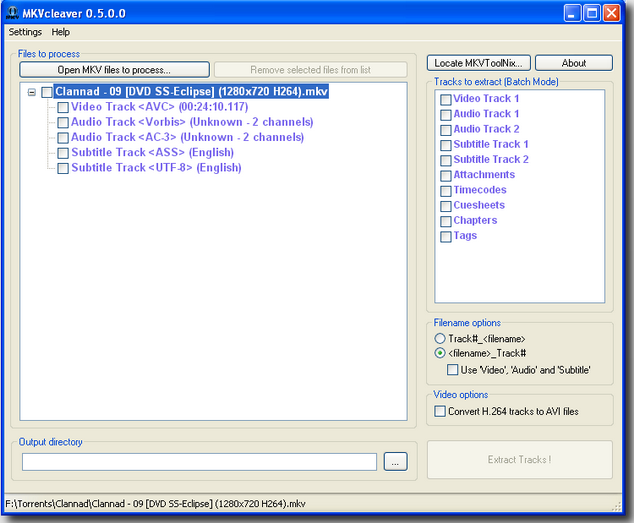Check Subtitle Track <UTF-8> checkbox
Image resolution: width=634 pixels, height=523 pixels.
(x=63, y=168)
